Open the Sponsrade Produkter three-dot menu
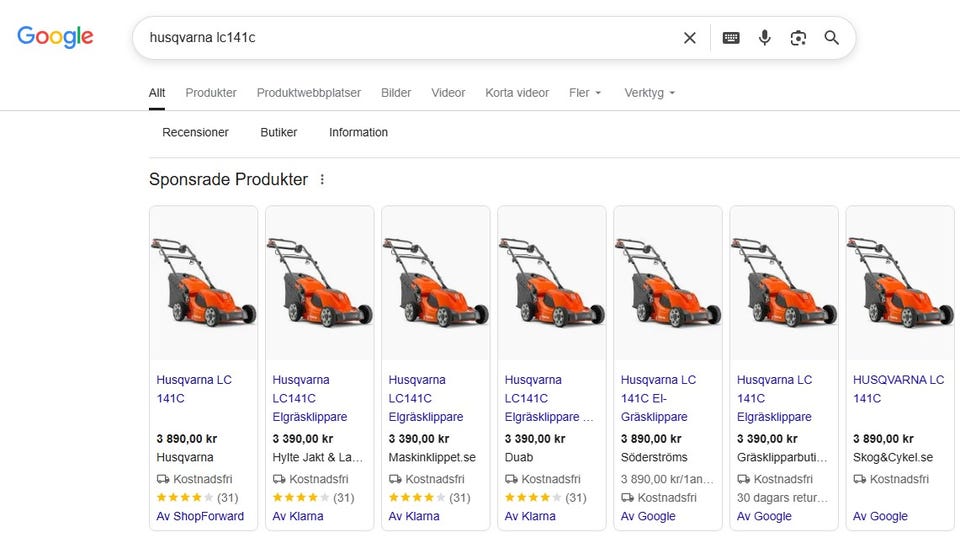960x543 pixels. [x=322, y=179]
